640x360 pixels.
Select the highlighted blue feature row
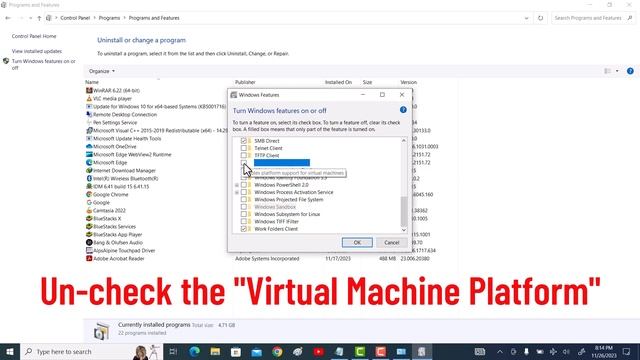[x=282, y=163]
